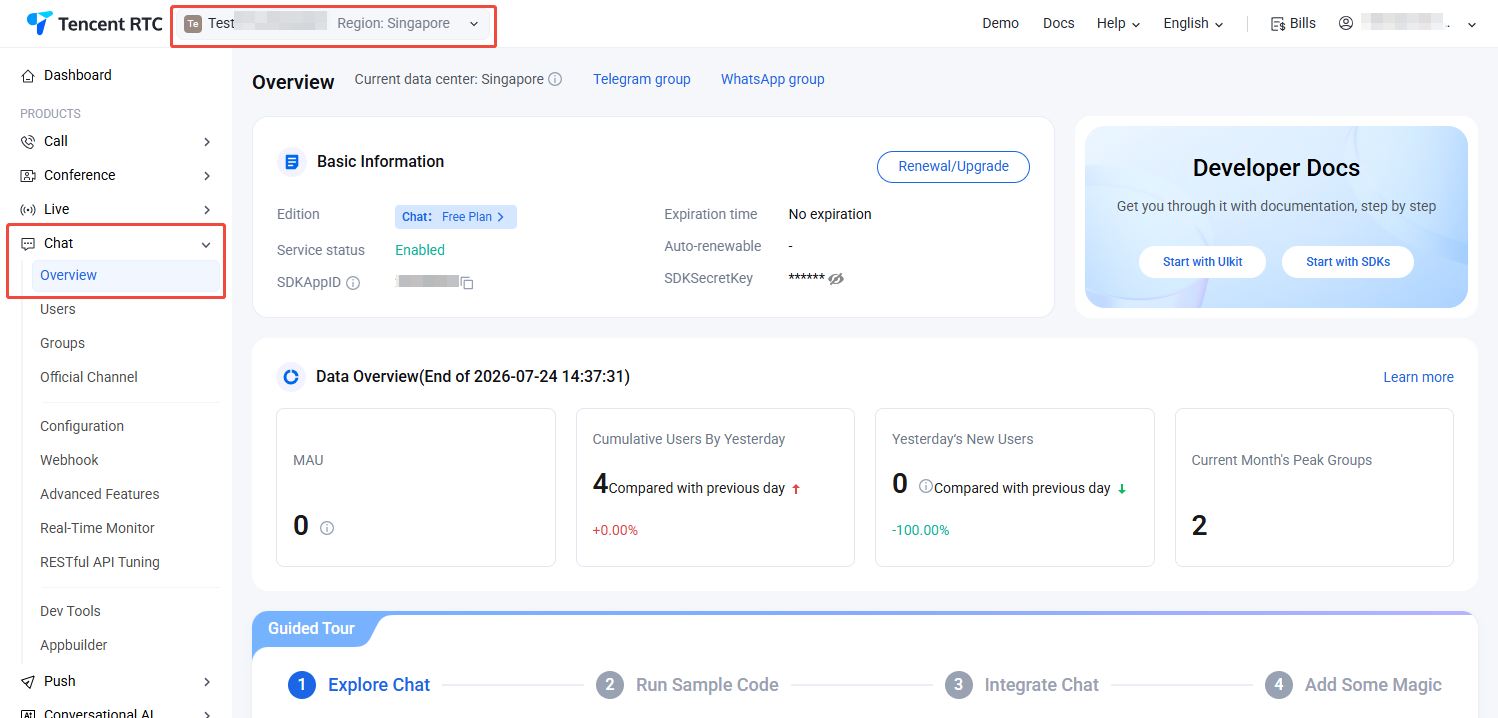1498x718 pixels.
Task: Open Advanced Features
Action: coord(100,494)
